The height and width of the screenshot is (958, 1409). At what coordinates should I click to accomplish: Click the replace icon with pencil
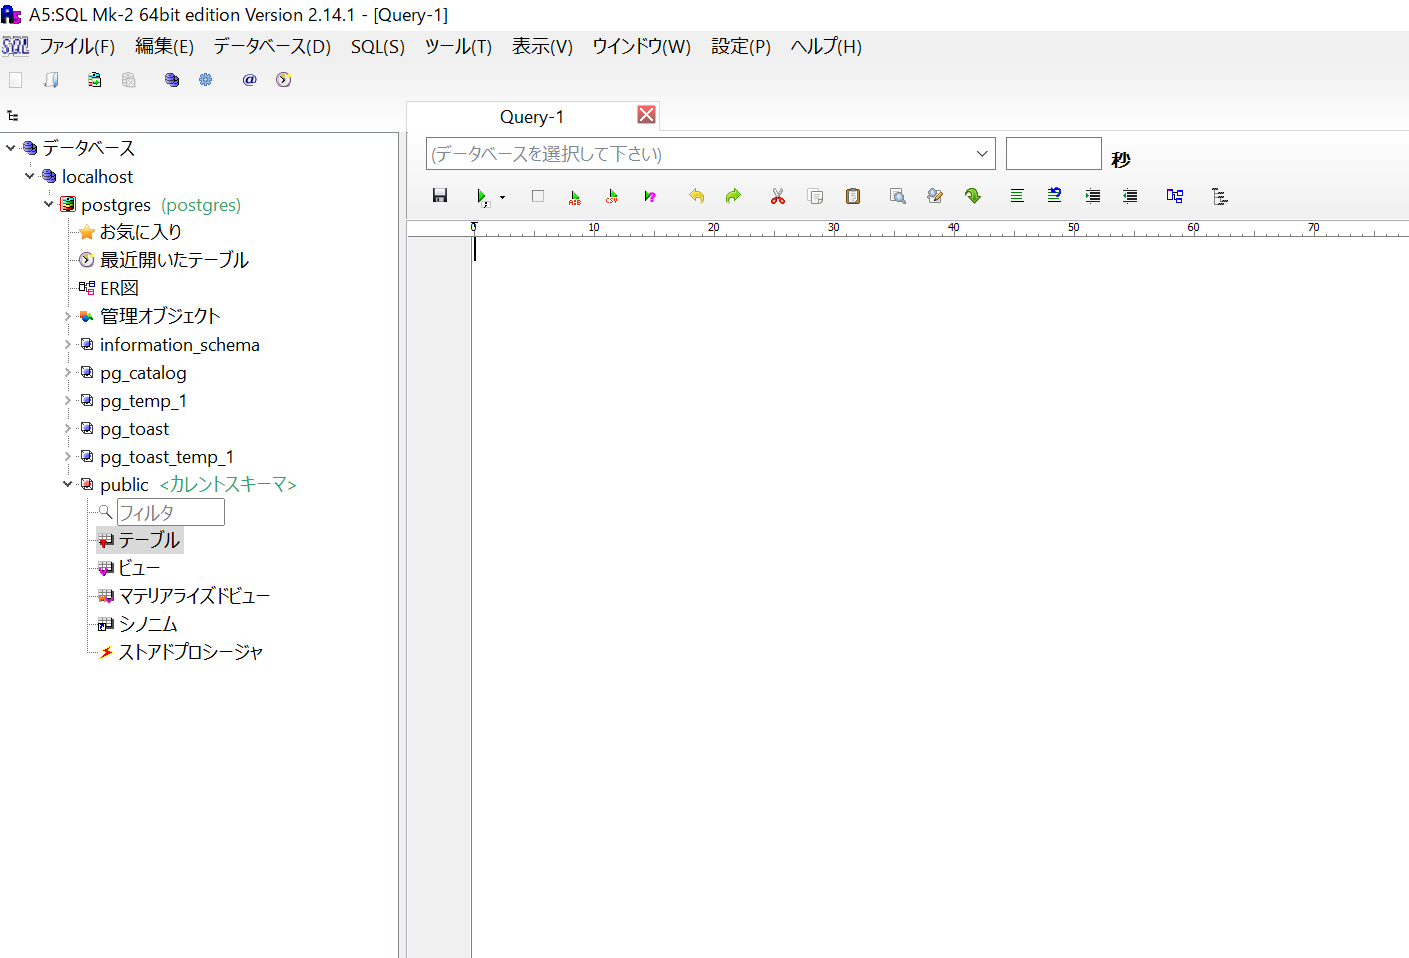coord(935,196)
